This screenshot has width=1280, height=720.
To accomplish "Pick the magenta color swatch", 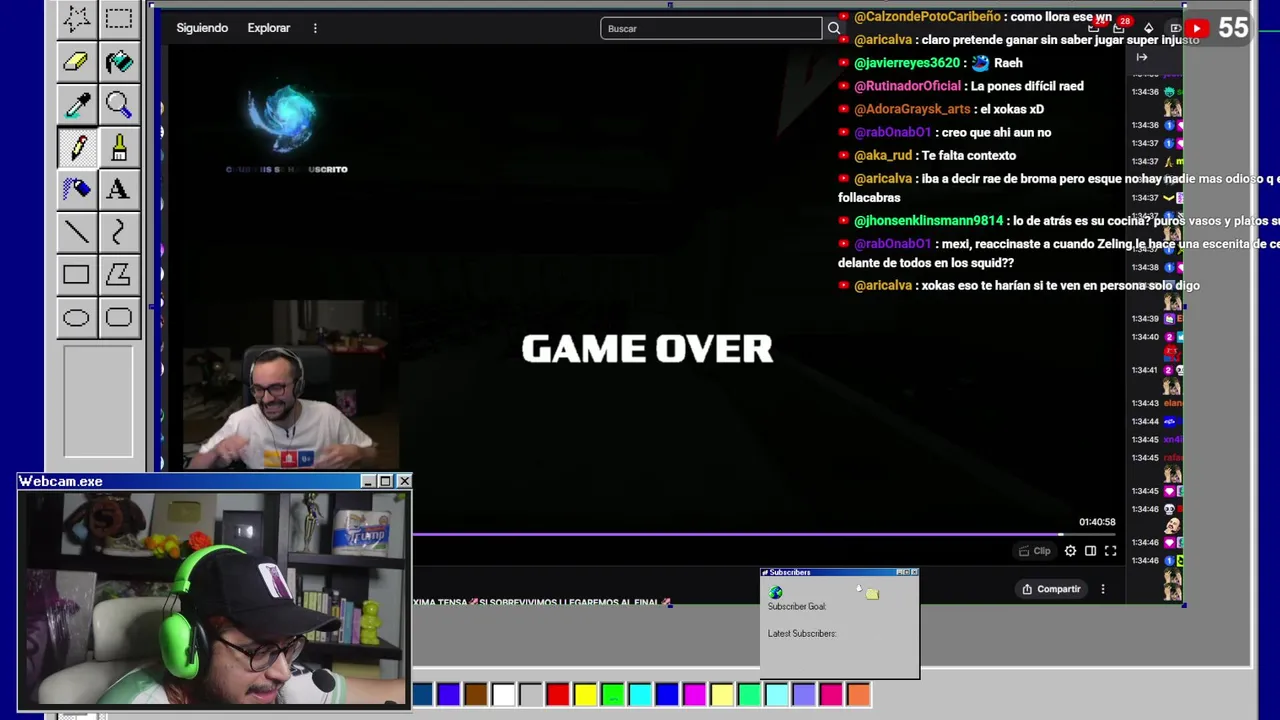I will click(x=694, y=694).
